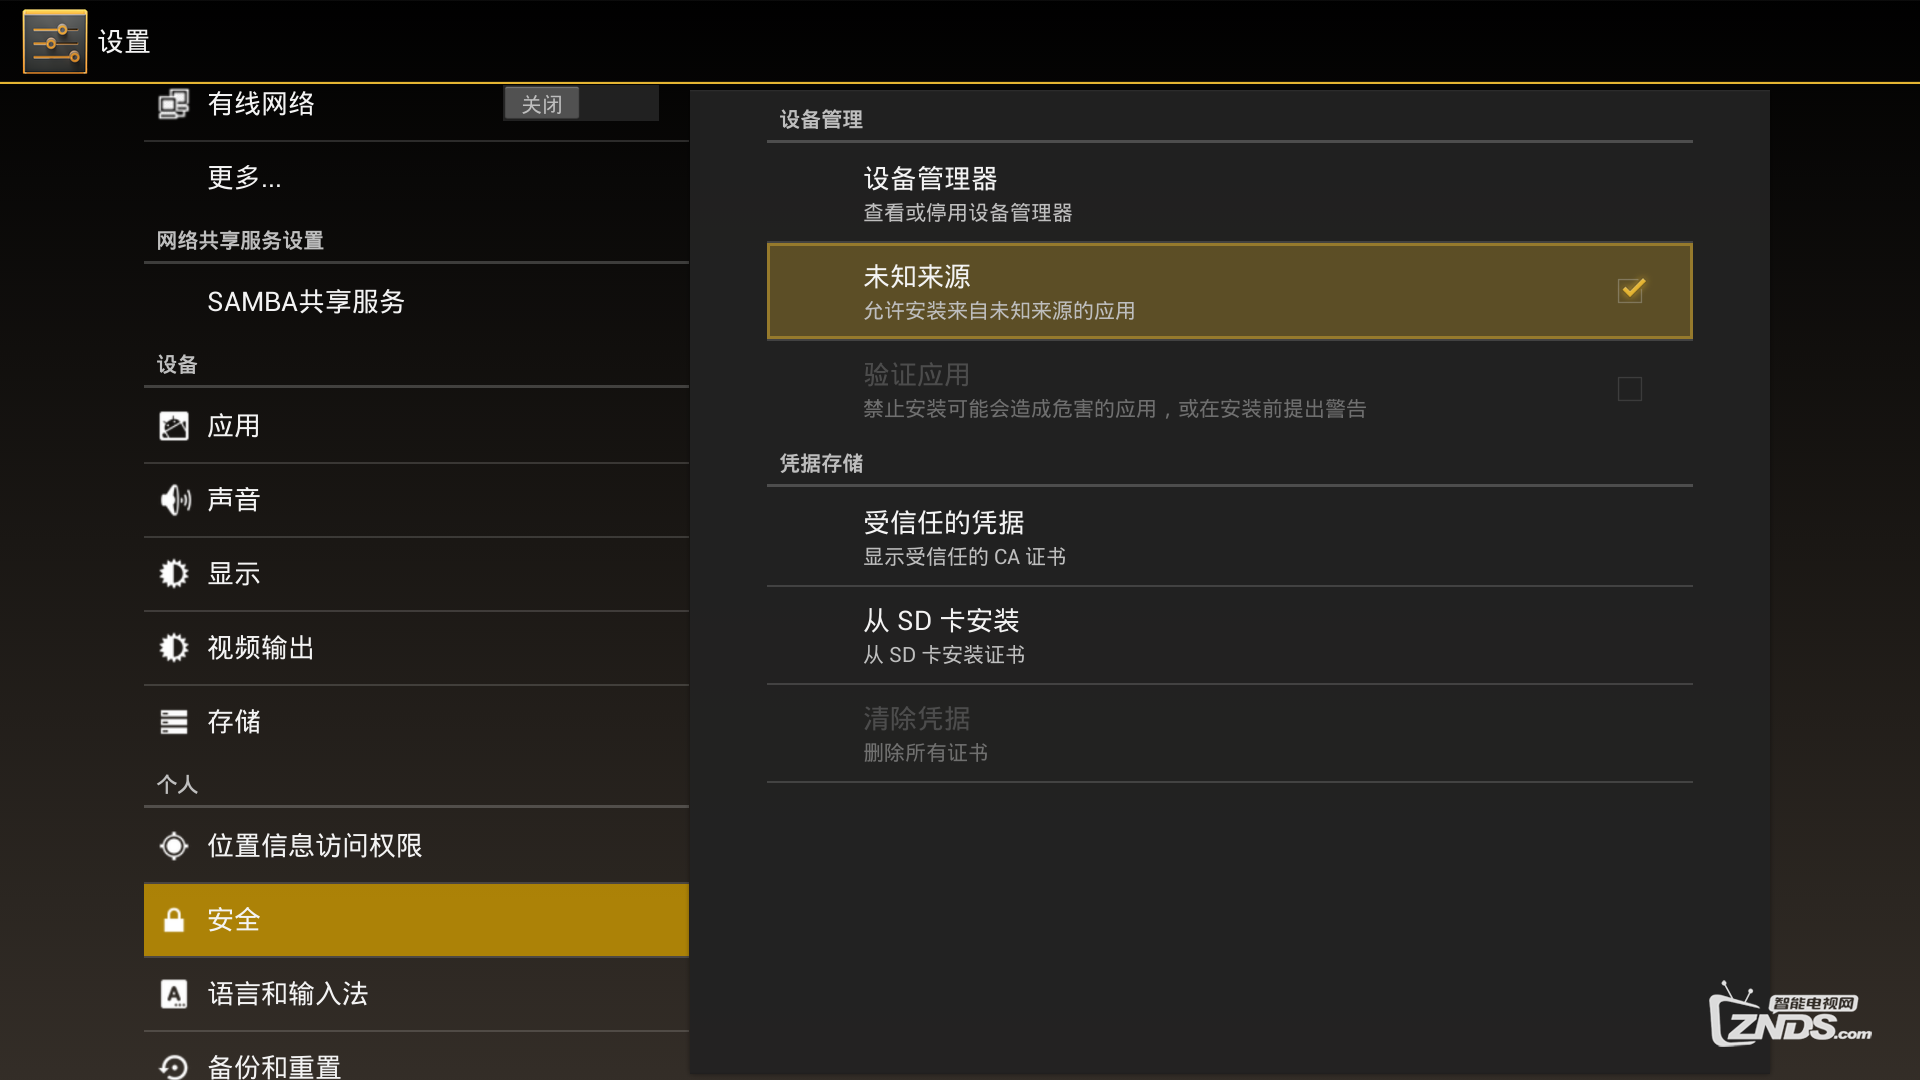Click the speaker icon beside 声音
This screenshot has height=1080, width=1920.
tap(175, 500)
